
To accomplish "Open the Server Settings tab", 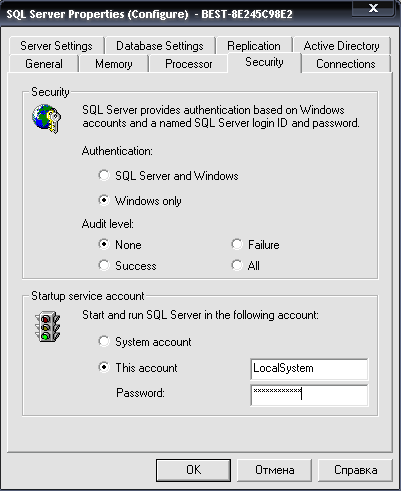I will [56, 46].
